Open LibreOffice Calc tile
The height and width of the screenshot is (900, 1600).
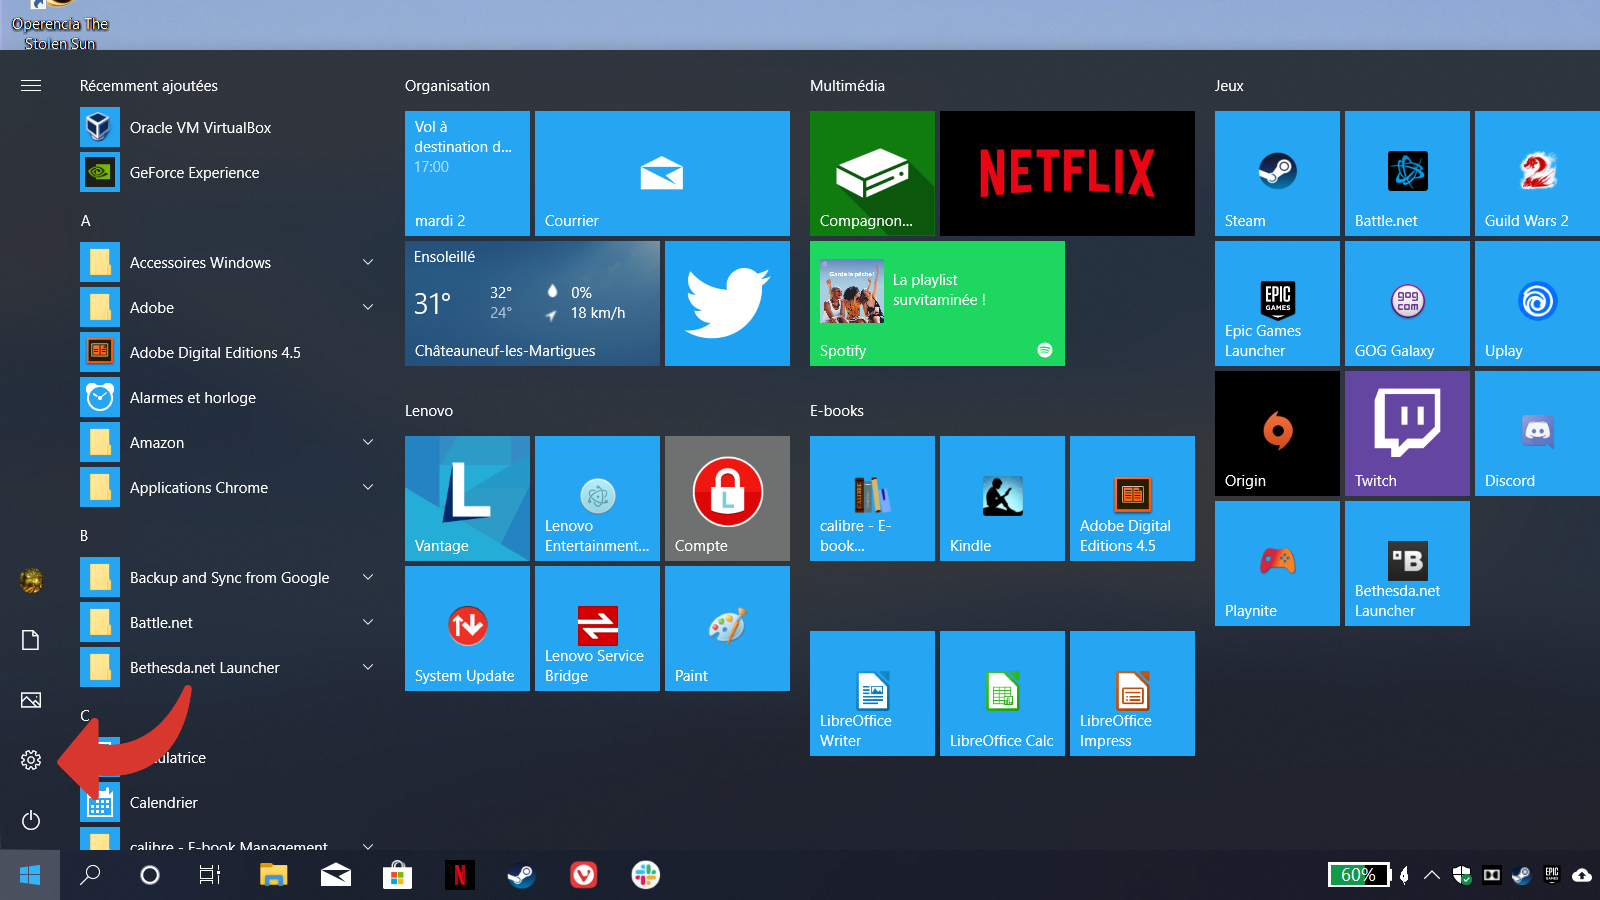(1002, 693)
